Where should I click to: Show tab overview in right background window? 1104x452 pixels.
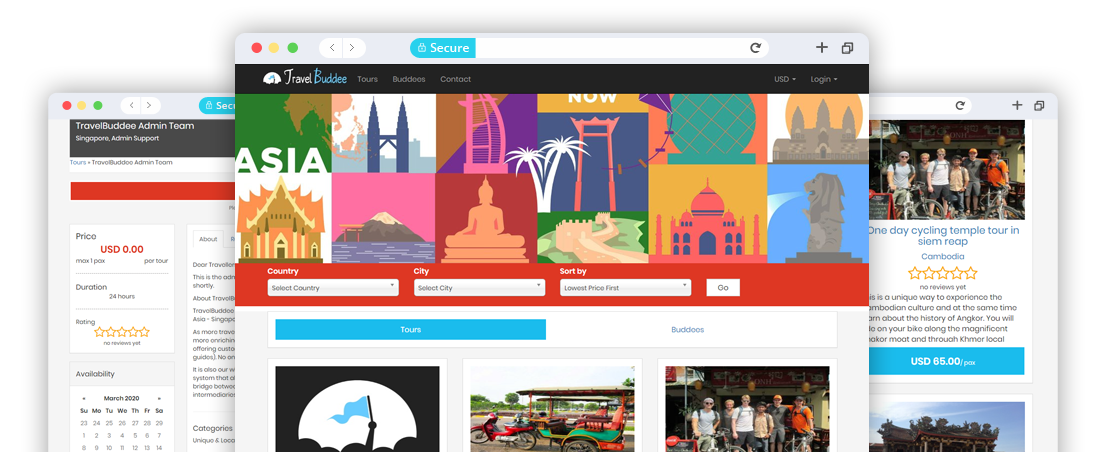[x=1039, y=106]
